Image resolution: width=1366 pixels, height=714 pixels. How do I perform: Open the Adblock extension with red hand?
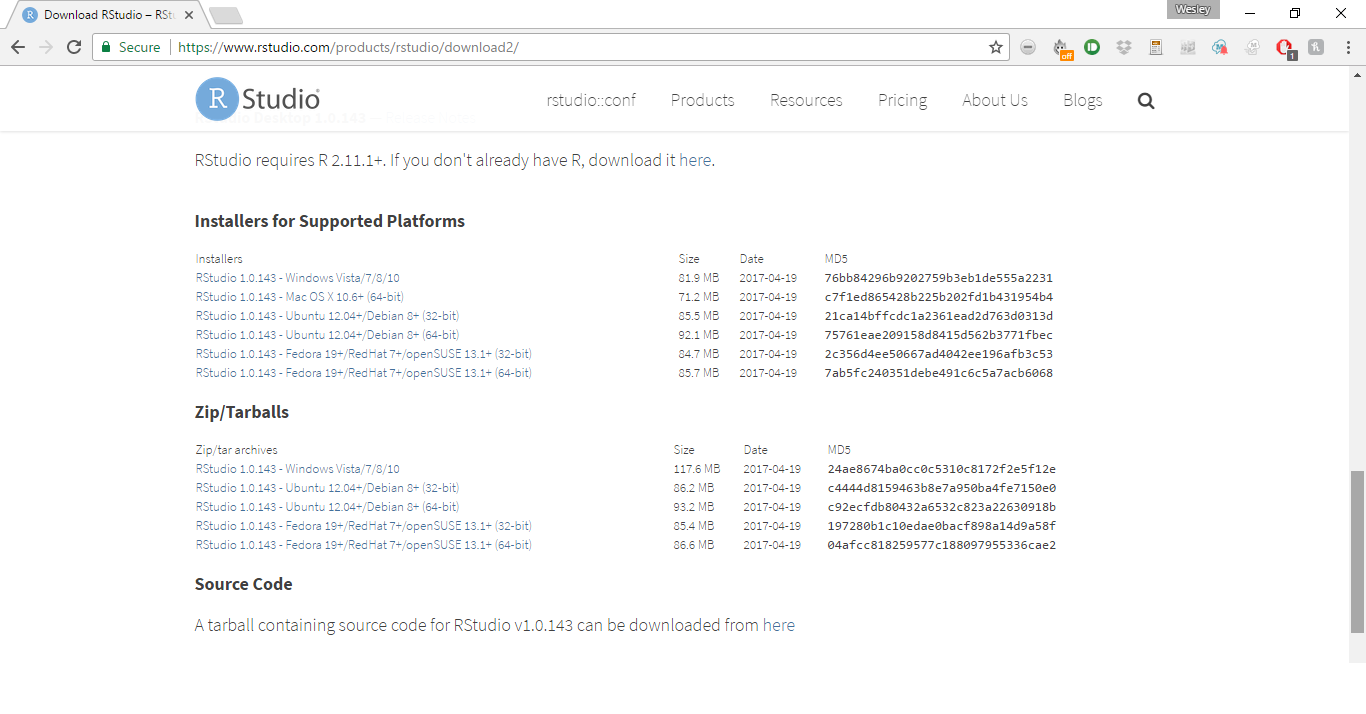1285,47
